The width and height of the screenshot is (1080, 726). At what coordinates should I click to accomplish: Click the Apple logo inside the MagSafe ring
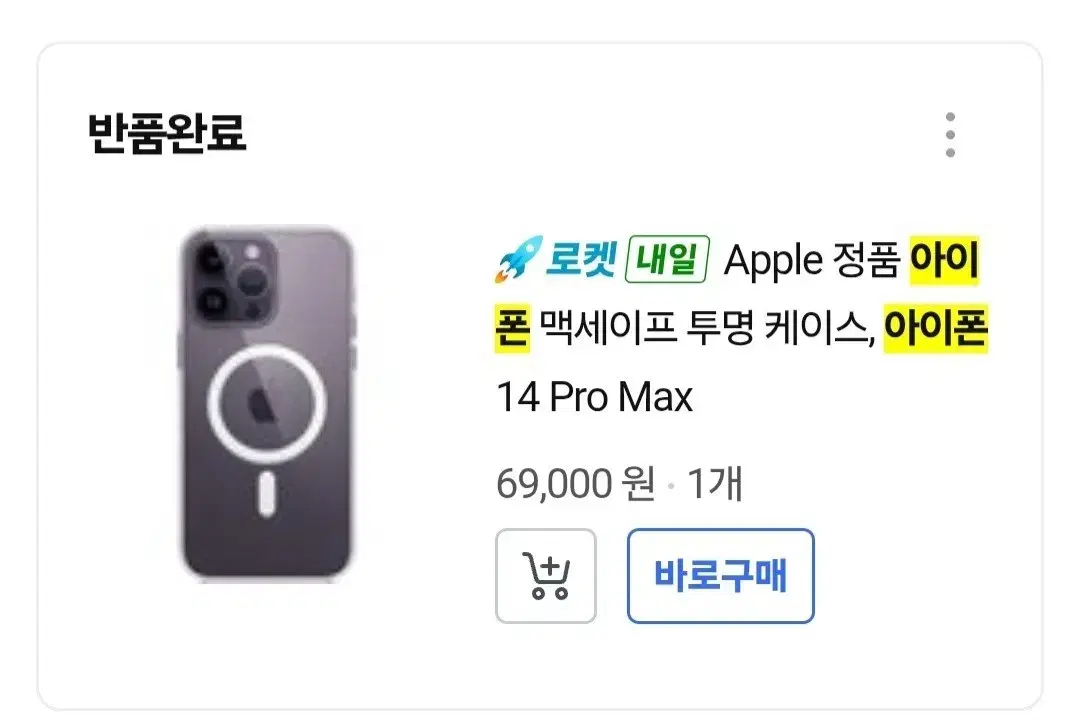tap(266, 405)
